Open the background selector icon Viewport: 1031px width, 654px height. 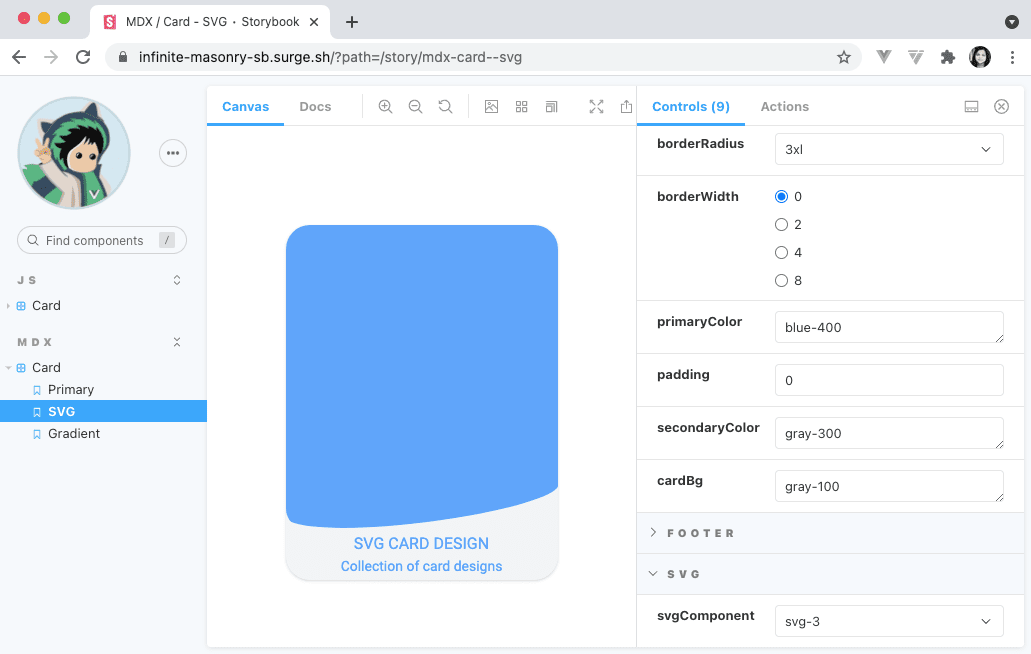491,106
